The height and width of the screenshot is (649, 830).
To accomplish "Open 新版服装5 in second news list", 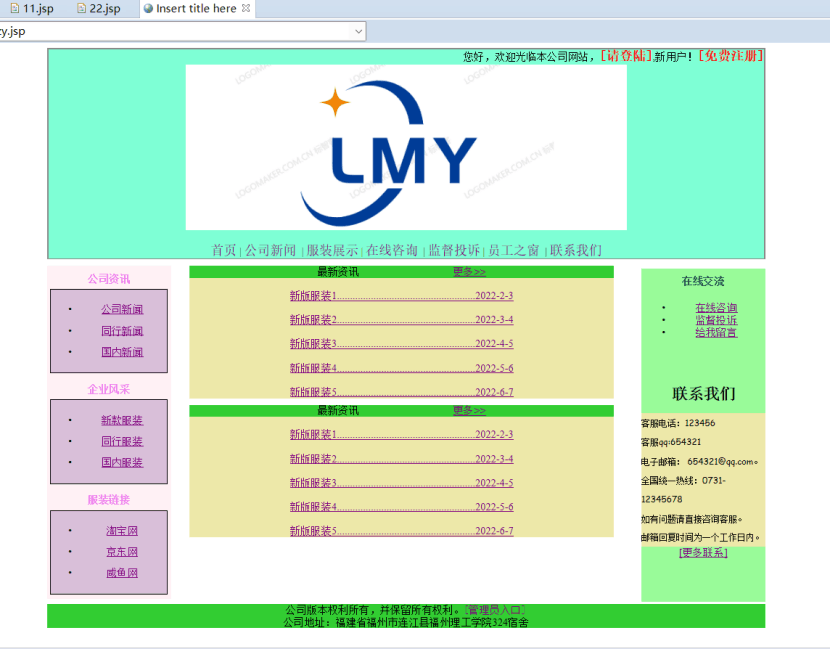I will click(401, 530).
